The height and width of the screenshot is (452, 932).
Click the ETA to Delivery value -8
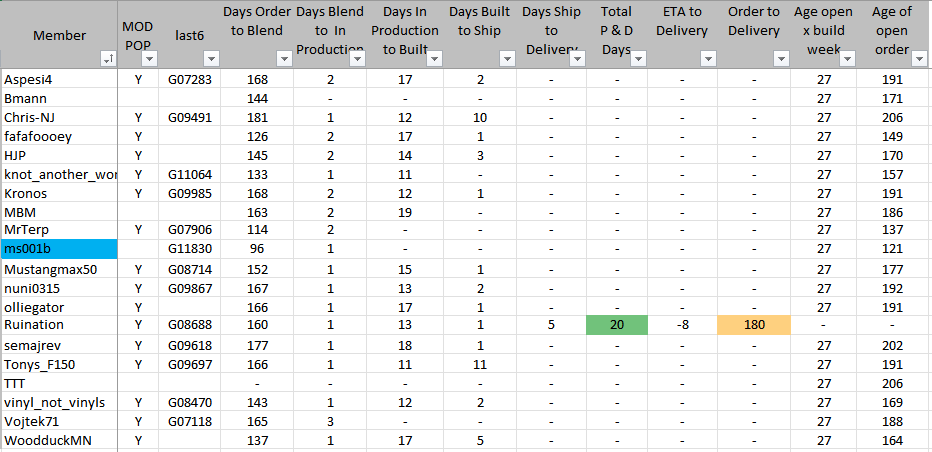point(683,325)
